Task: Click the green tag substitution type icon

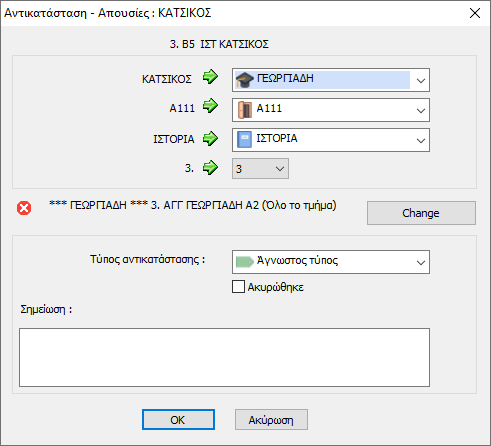Action: 245,262
